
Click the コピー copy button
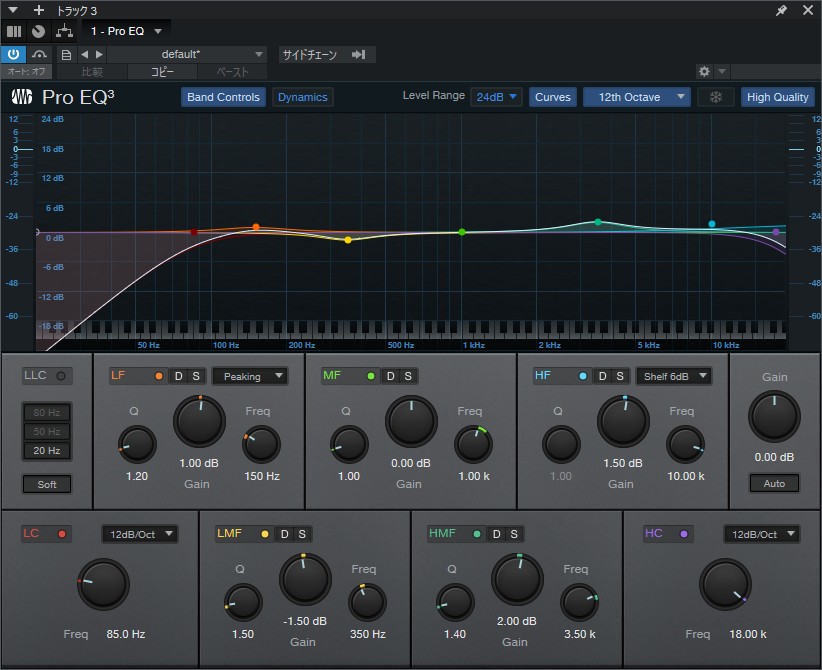point(163,72)
